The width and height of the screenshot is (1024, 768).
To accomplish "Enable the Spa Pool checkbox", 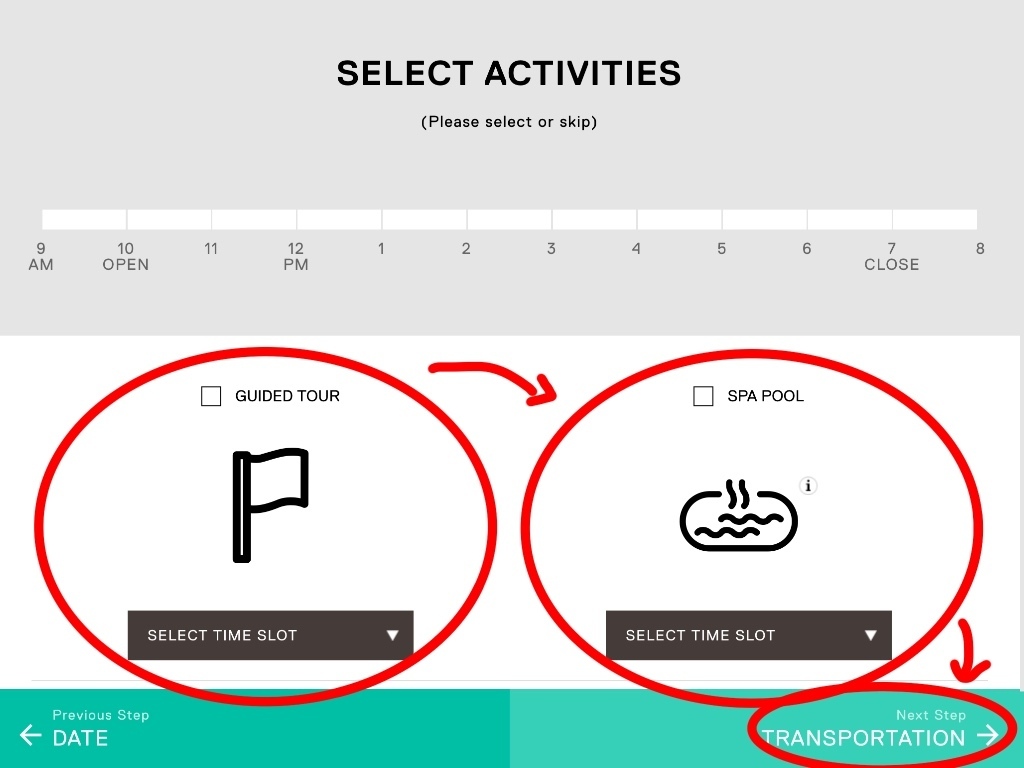I will click(703, 396).
